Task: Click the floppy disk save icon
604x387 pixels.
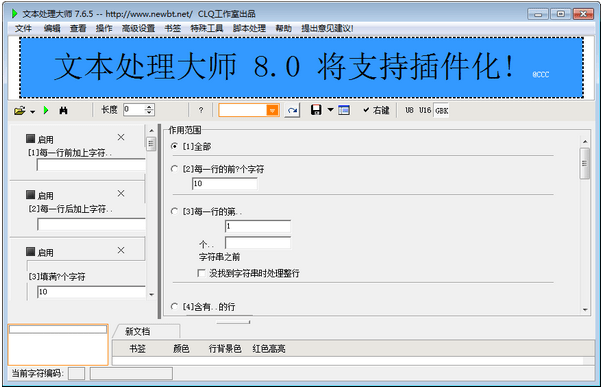Action: click(316, 110)
